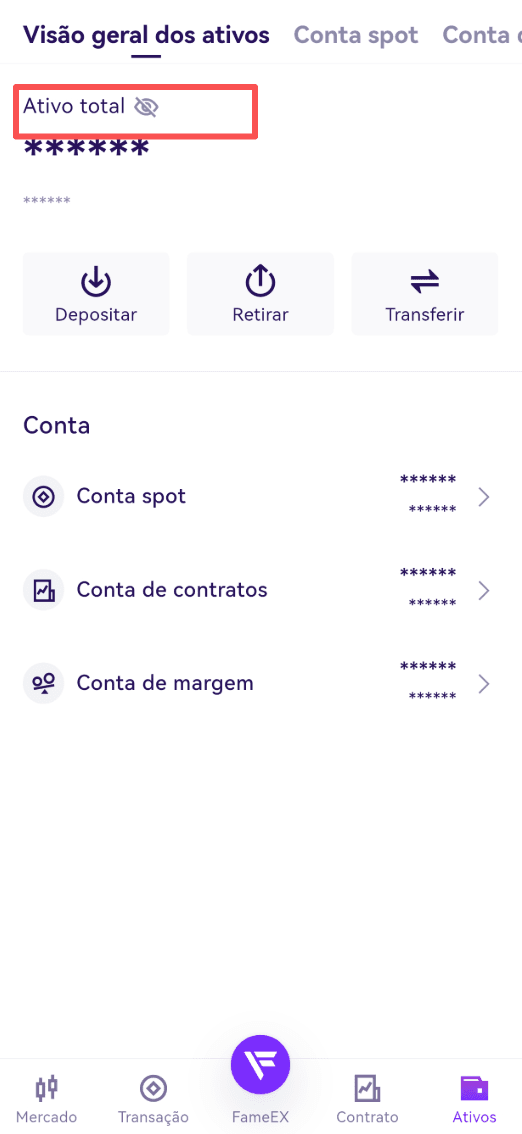Click the Conta de margem scale icon
The width and height of the screenshot is (522, 1134).
[x=43, y=683]
